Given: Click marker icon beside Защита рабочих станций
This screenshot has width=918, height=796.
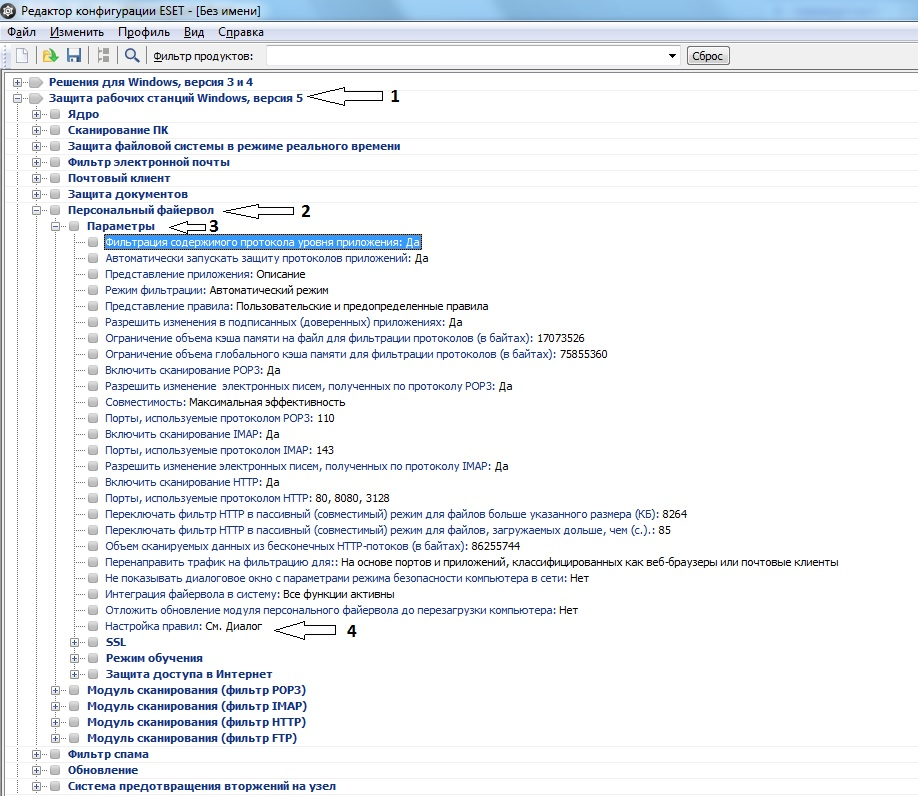Looking at the screenshot, I should tap(36, 98).
